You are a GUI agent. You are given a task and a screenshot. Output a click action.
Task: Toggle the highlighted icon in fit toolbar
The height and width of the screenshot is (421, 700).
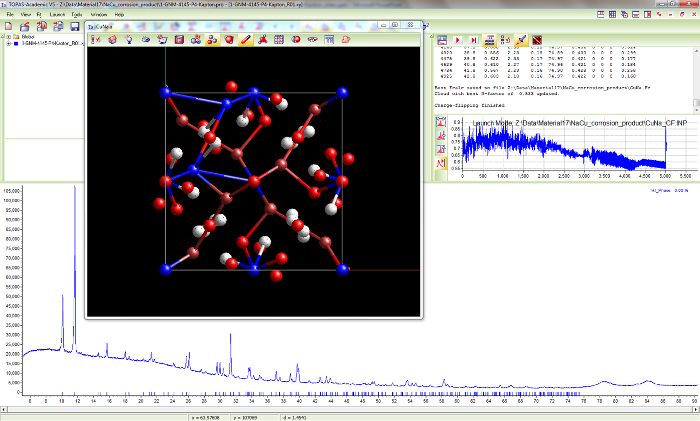pos(490,41)
